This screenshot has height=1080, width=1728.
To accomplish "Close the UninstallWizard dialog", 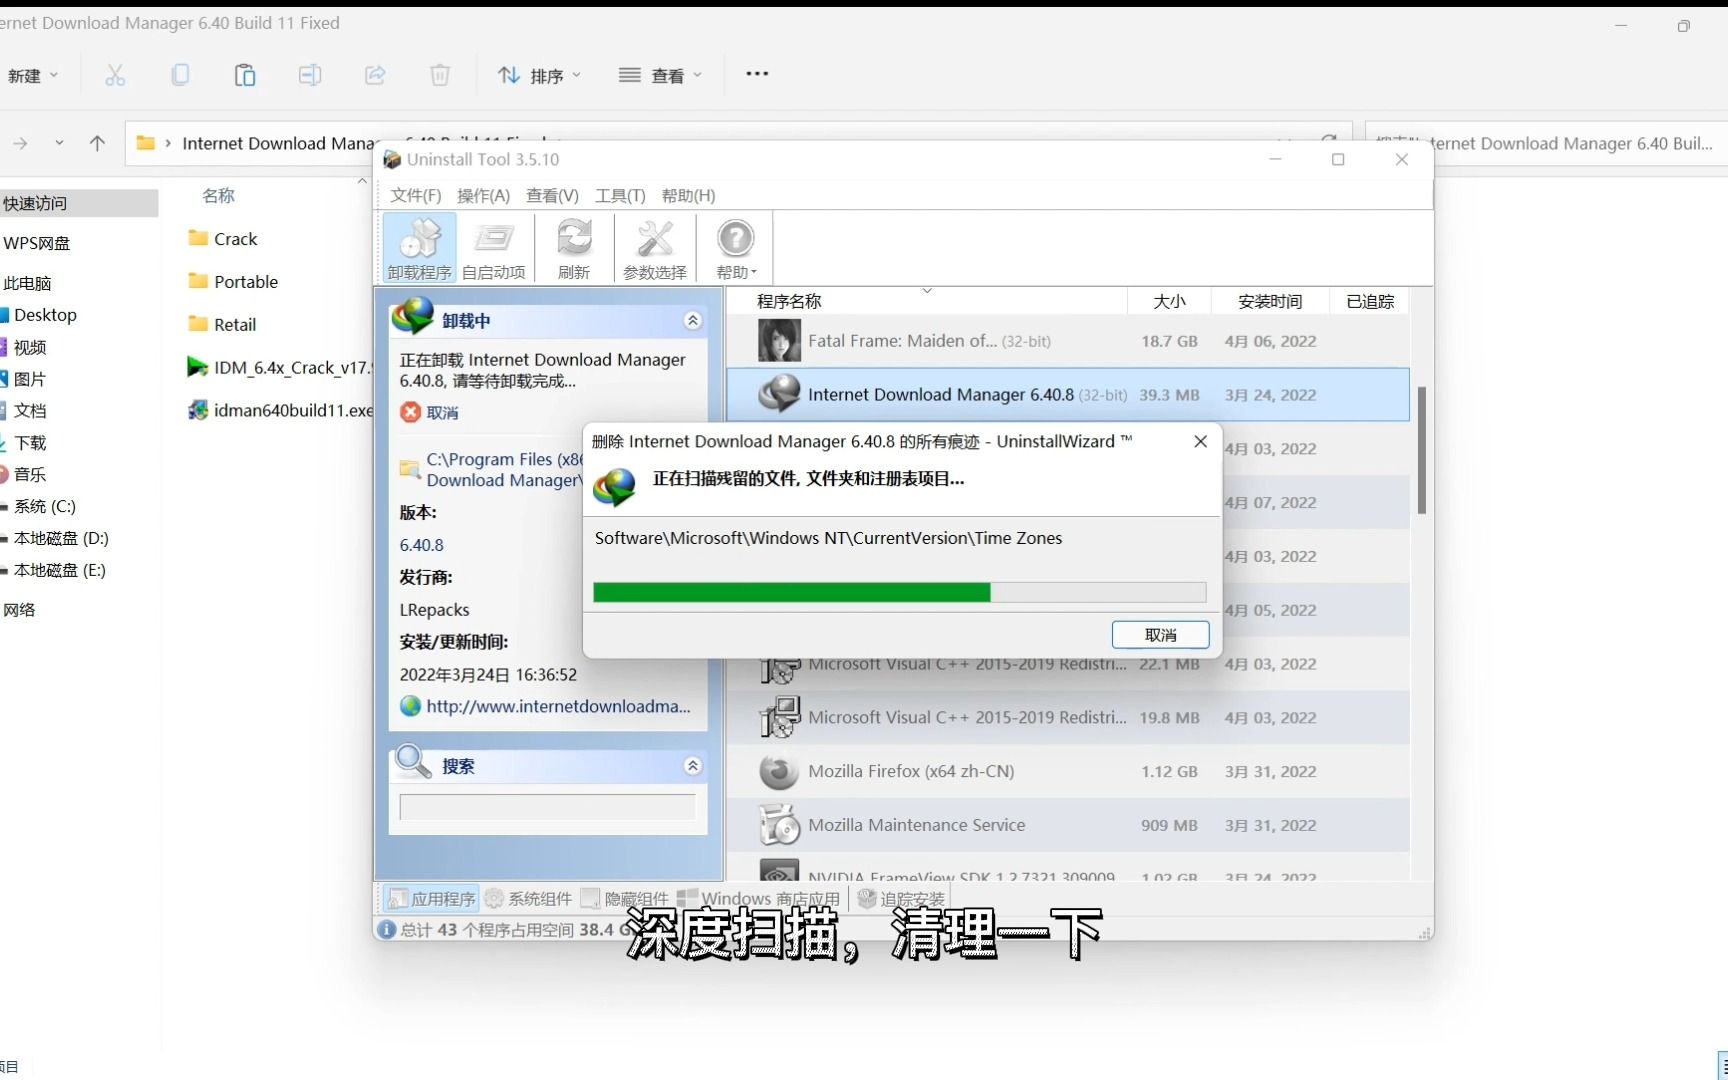I will pyautogui.click(x=1200, y=441).
